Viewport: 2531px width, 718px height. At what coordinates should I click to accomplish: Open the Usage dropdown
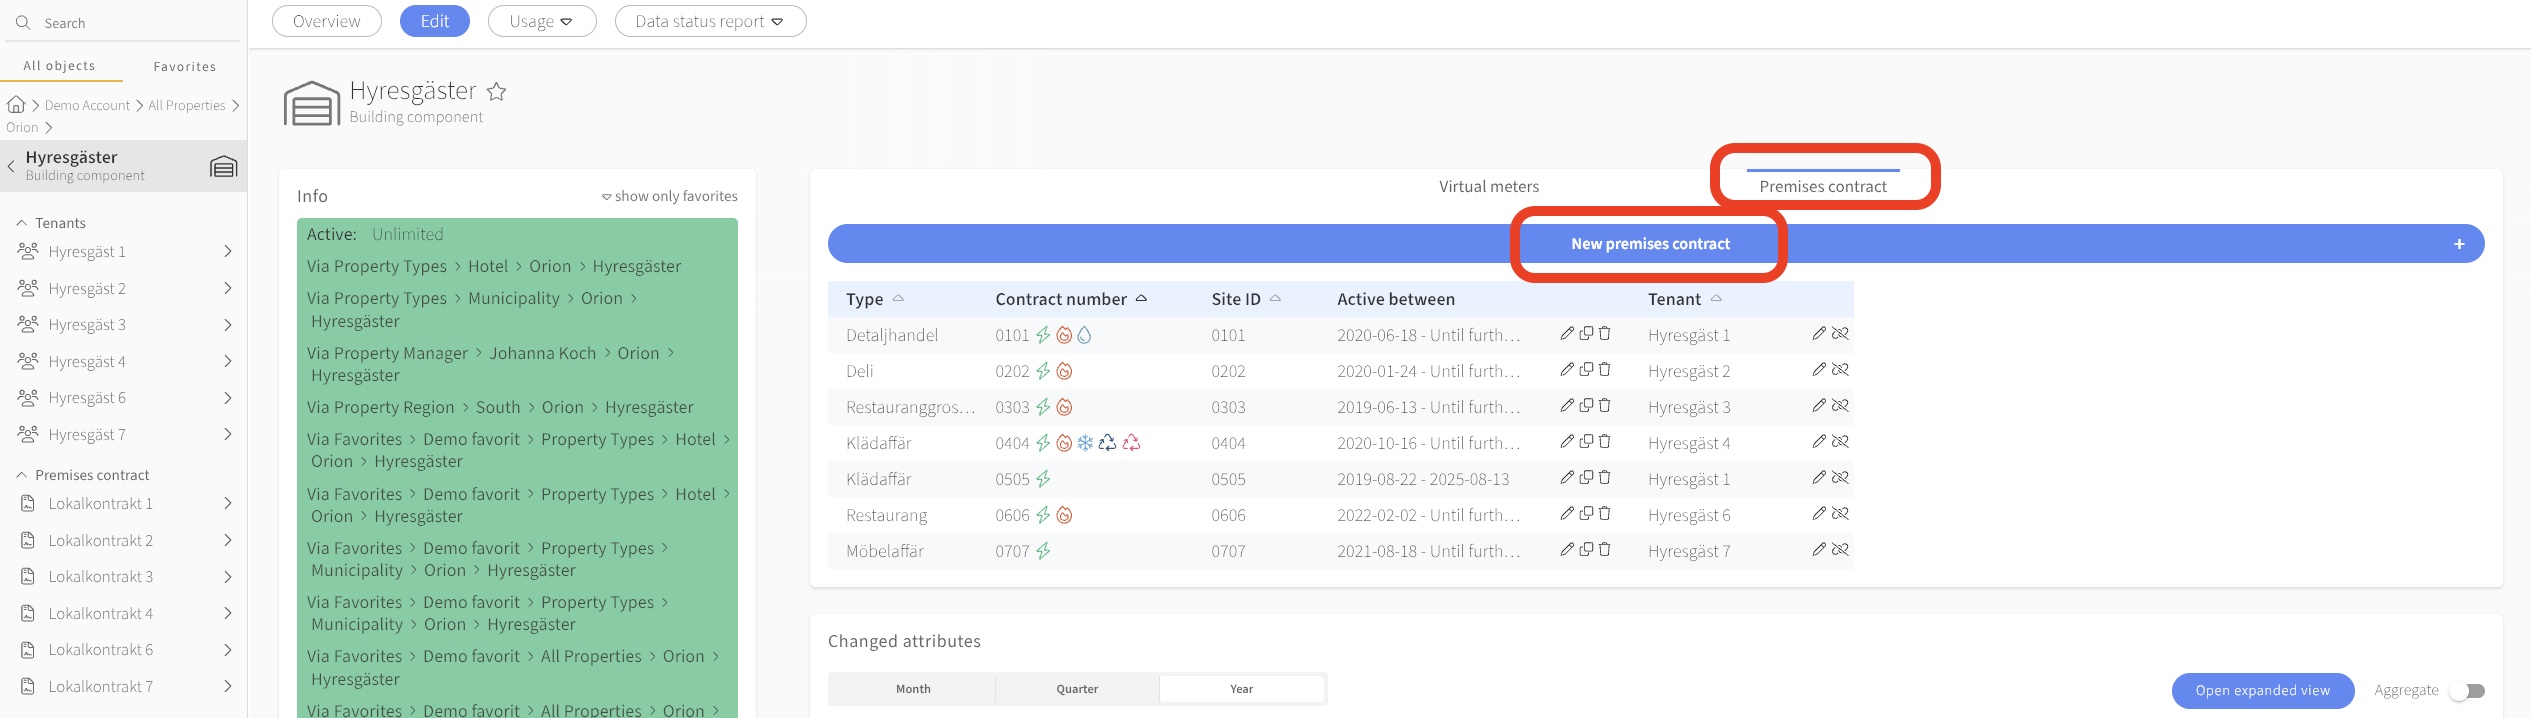coord(541,21)
